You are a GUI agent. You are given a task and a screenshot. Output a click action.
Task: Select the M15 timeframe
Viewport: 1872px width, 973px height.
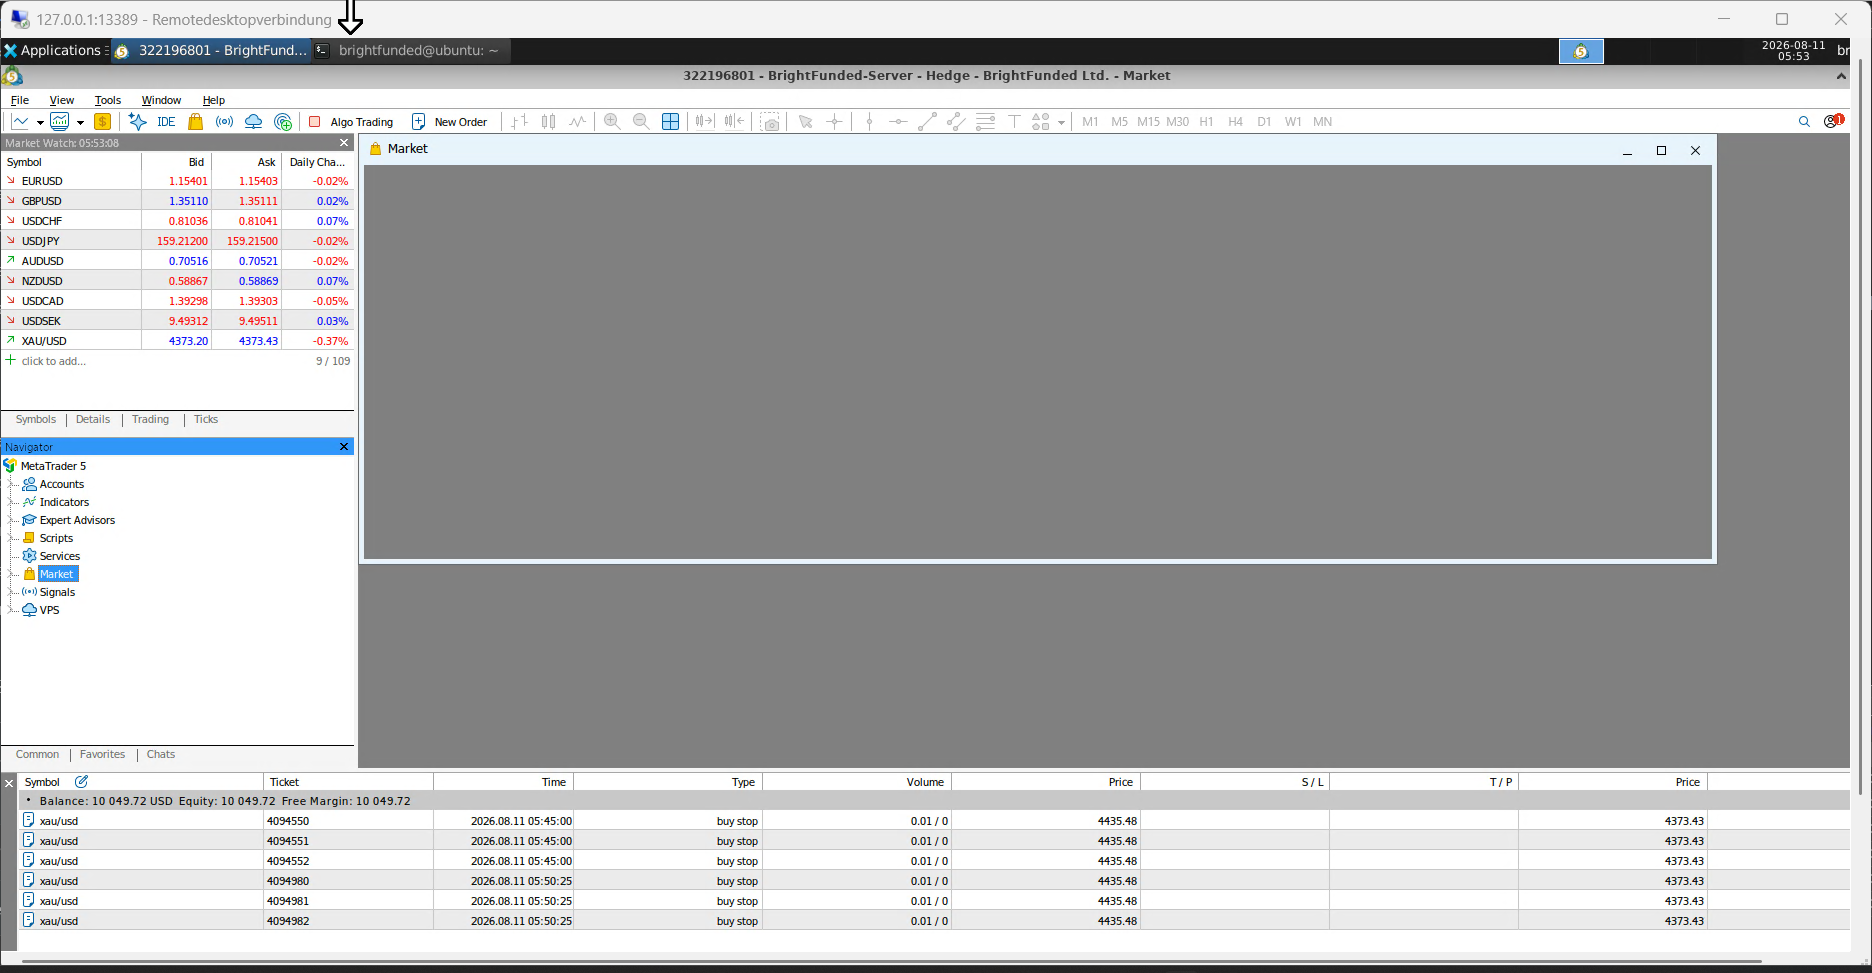point(1148,122)
